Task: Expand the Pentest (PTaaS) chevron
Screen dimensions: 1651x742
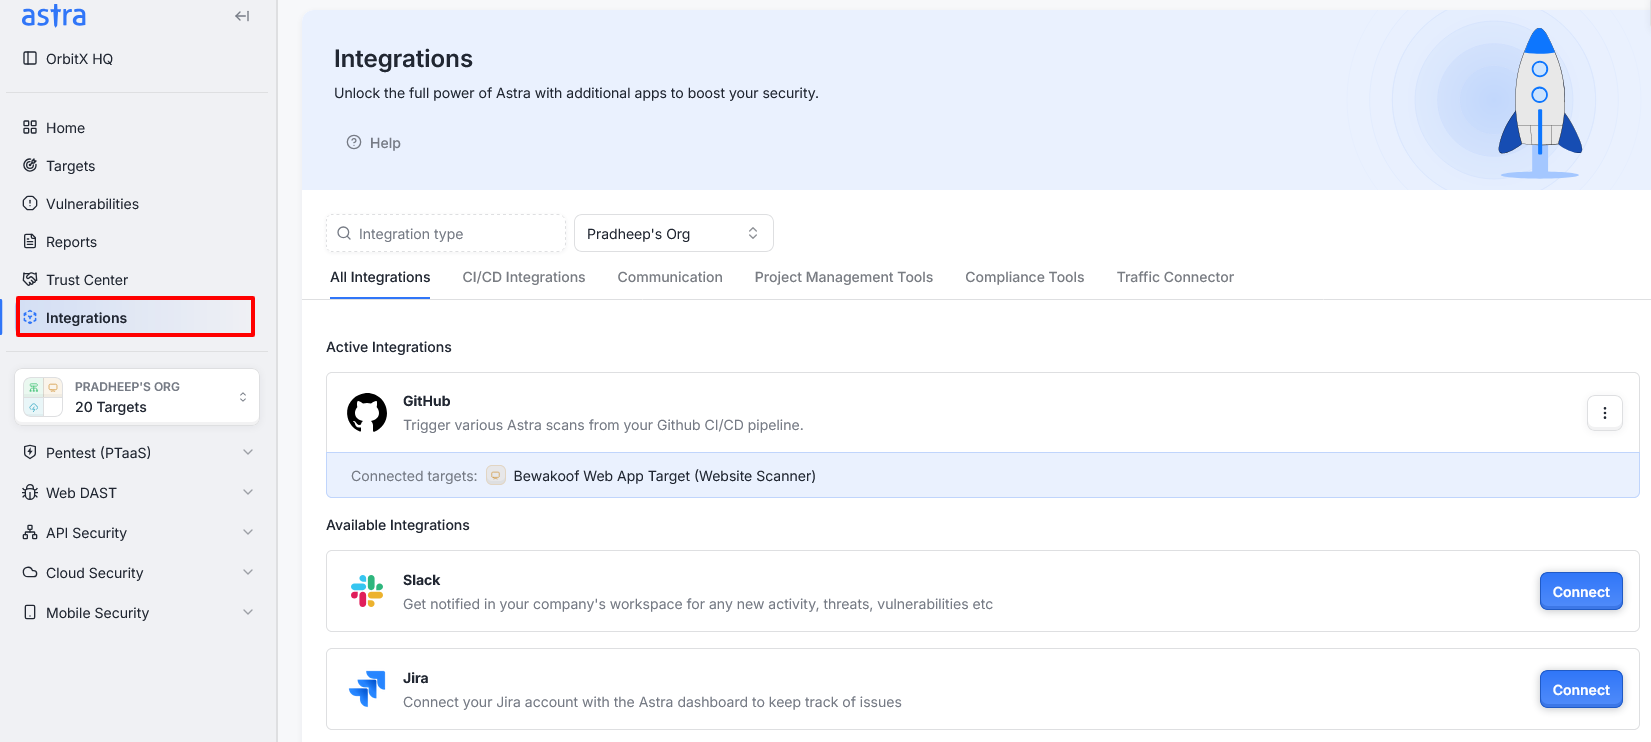Action: pyautogui.click(x=248, y=452)
